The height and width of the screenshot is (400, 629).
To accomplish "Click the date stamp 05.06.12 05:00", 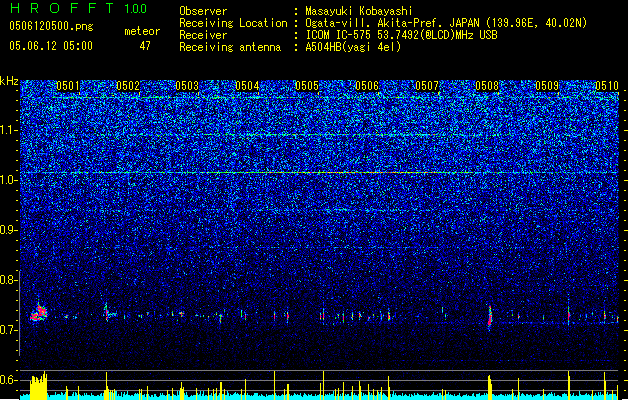I will (x=51, y=46).
